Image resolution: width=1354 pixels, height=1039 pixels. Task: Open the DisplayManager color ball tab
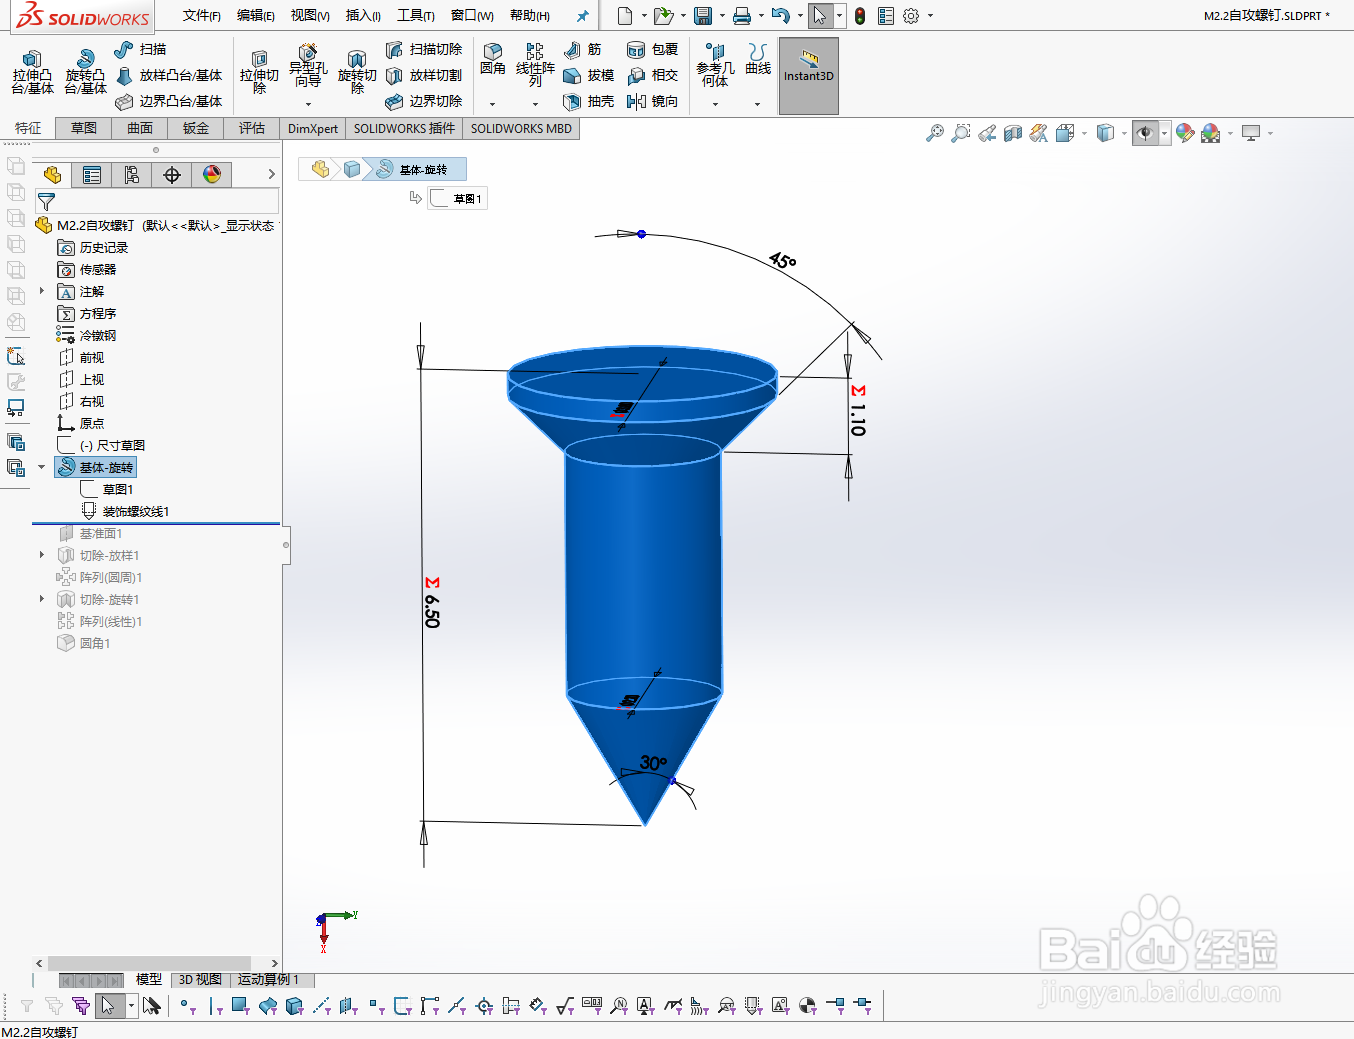pyautogui.click(x=212, y=175)
